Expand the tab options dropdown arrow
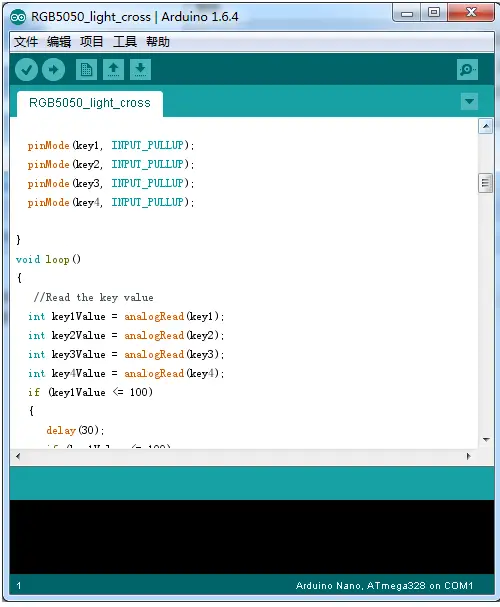 (x=469, y=101)
